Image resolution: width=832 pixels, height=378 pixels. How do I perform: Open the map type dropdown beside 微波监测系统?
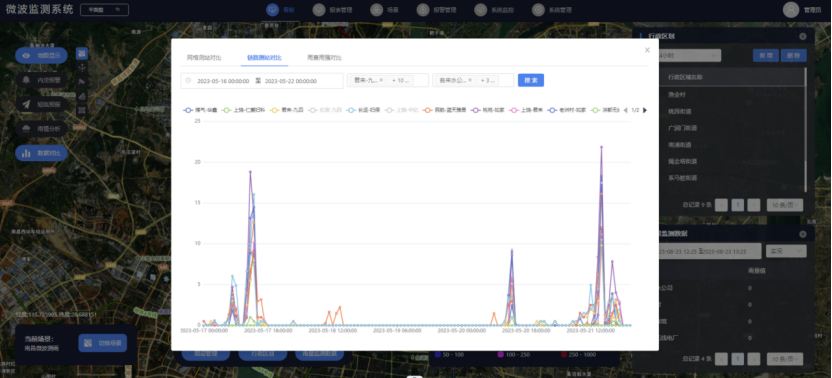click(x=105, y=10)
